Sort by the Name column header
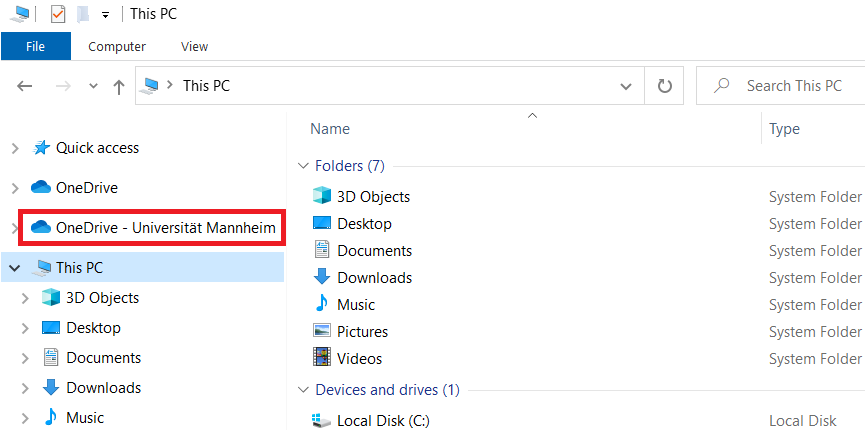This screenshot has width=865, height=430. (x=330, y=129)
